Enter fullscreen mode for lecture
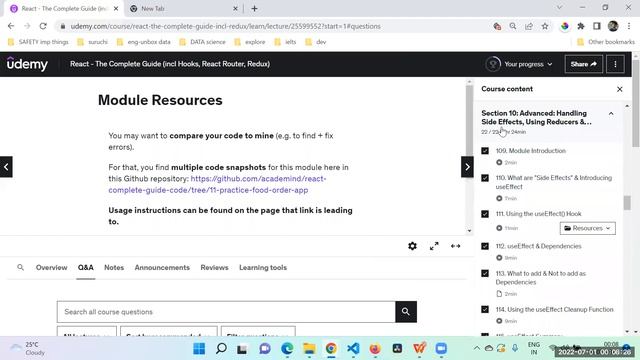The width and height of the screenshot is (640, 360). [x=434, y=246]
